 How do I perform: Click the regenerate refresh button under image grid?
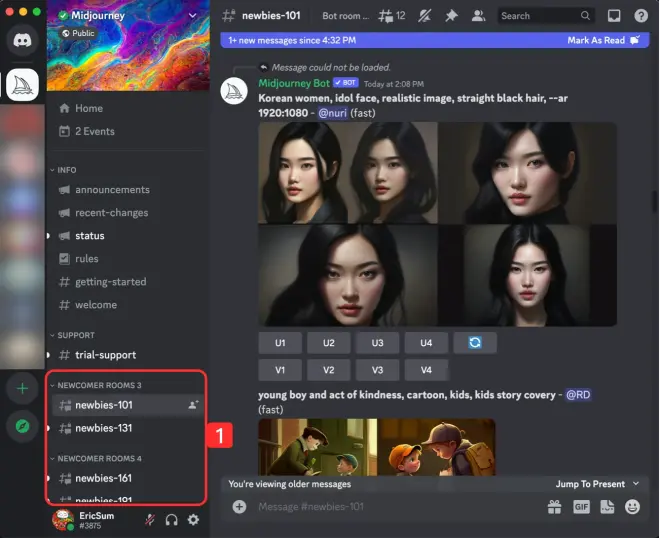(475, 343)
